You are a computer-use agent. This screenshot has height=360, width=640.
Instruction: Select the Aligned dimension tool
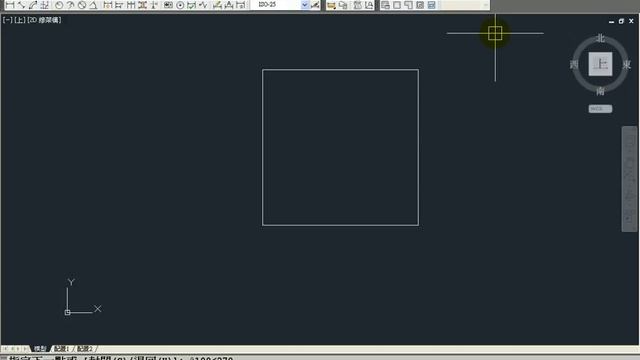pos(21,5)
